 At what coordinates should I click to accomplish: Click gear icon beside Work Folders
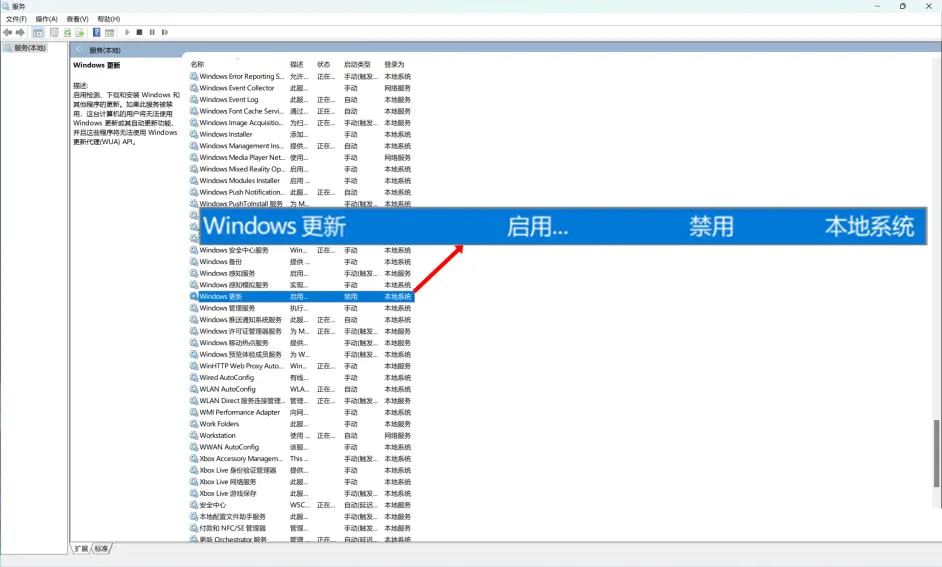194,424
